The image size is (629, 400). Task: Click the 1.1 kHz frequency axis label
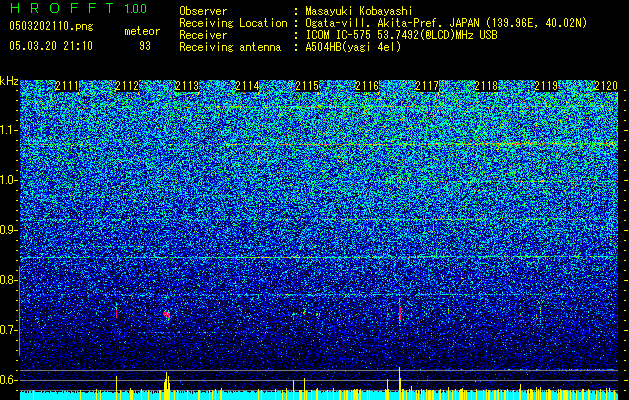pos(8,130)
